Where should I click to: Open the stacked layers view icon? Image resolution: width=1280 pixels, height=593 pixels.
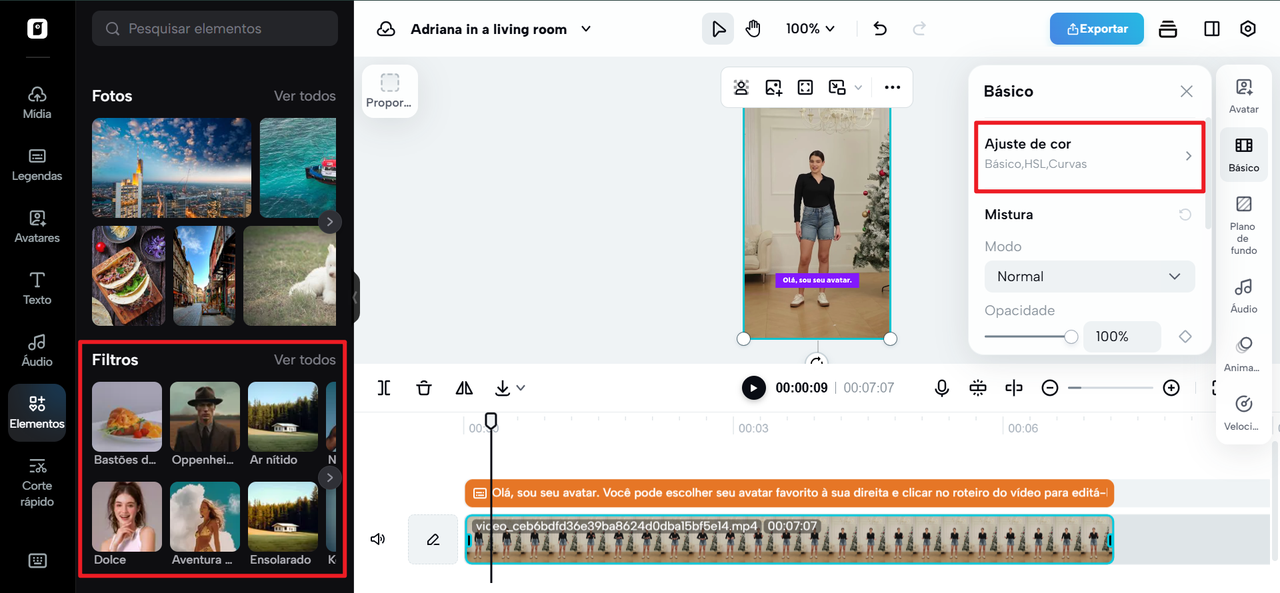(x=1168, y=29)
